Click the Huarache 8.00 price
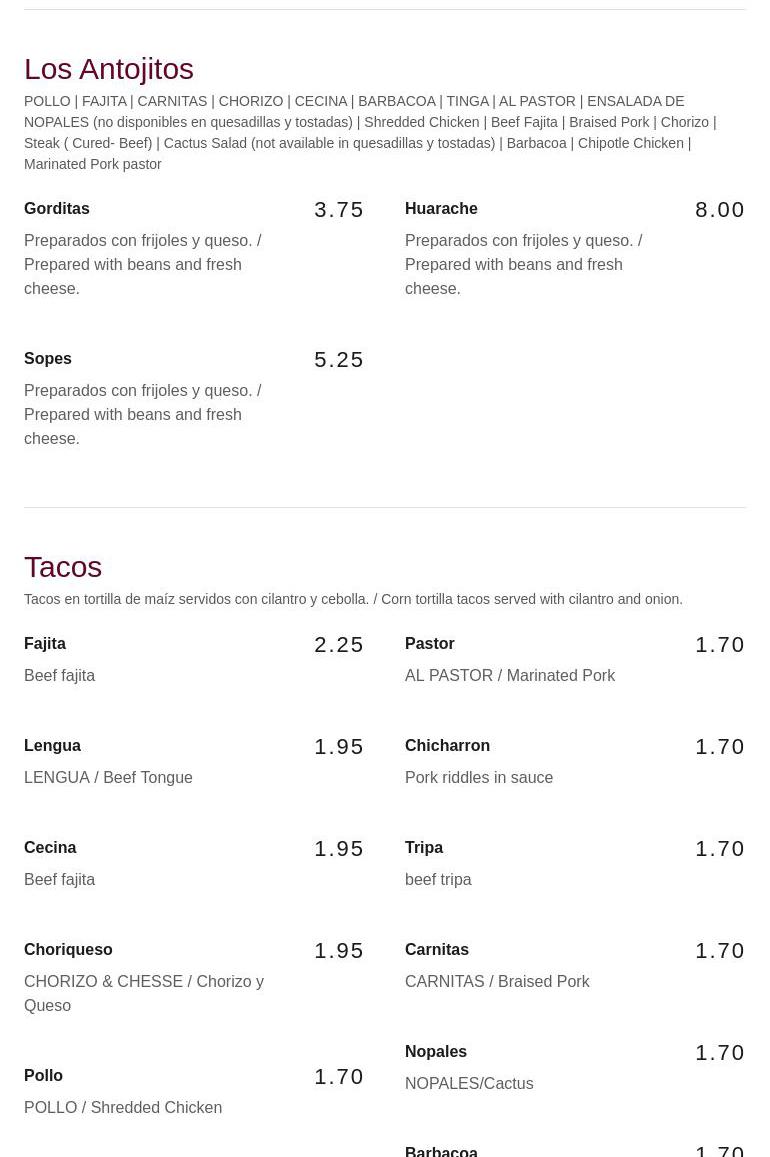The height and width of the screenshot is (1157, 770). pyautogui.click(x=720, y=210)
